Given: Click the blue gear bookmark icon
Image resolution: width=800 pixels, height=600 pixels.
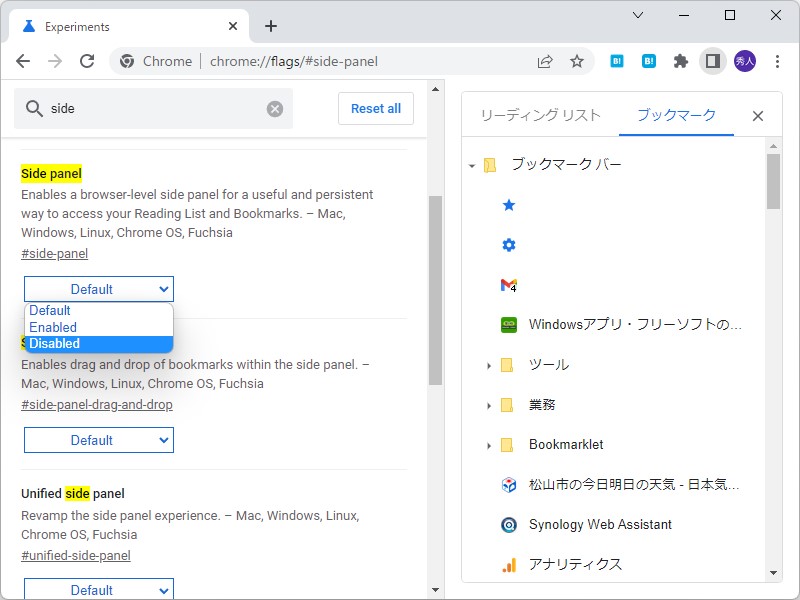Looking at the screenshot, I should tap(508, 244).
